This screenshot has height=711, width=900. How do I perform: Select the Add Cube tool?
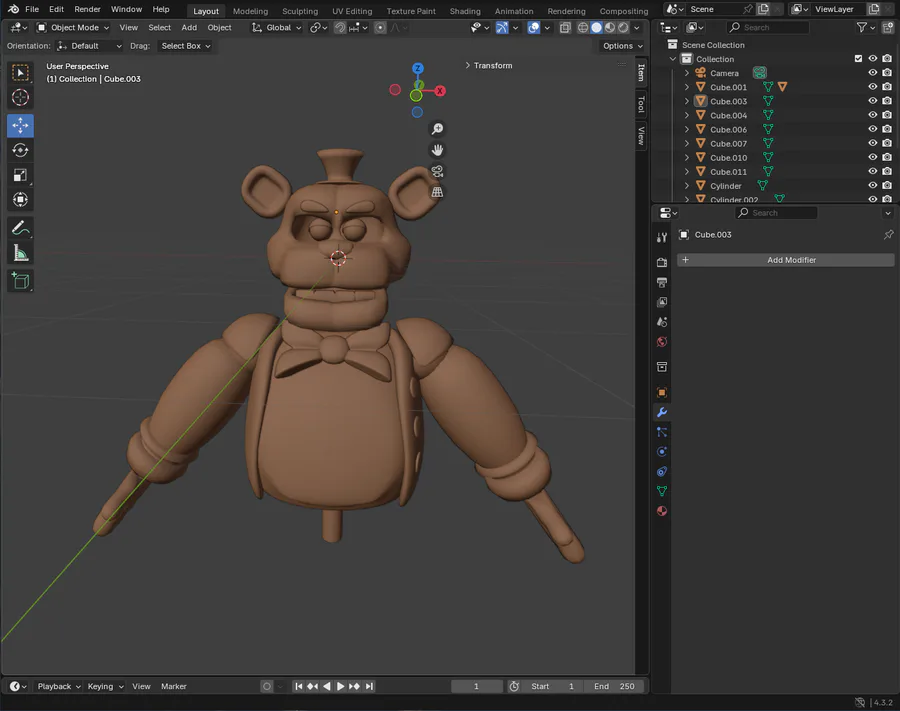point(20,281)
